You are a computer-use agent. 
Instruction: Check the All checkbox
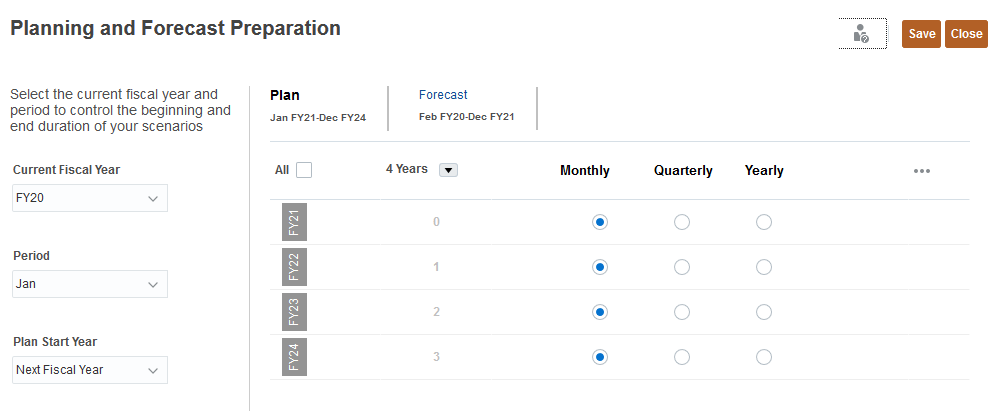click(304, 170)
